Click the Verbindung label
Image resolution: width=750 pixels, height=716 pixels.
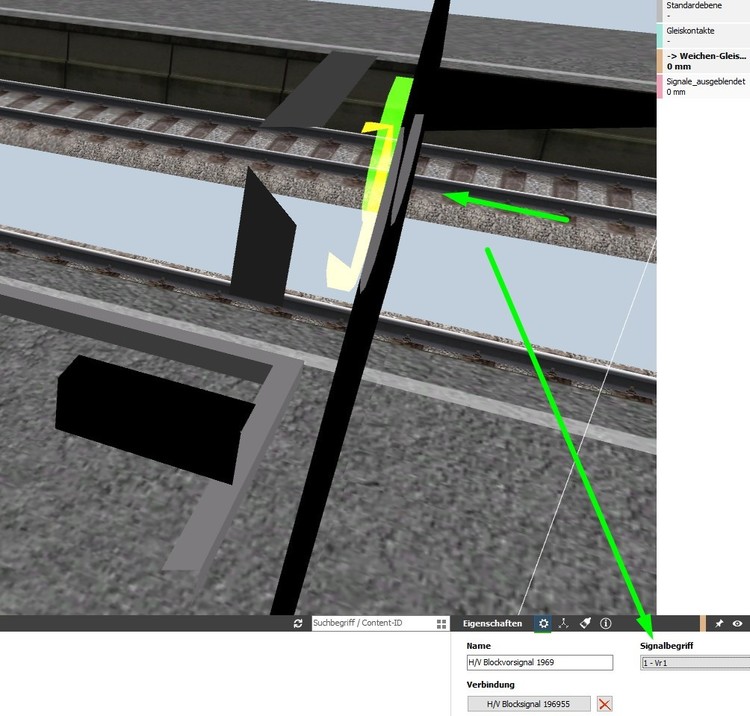(x=490, y=684)
